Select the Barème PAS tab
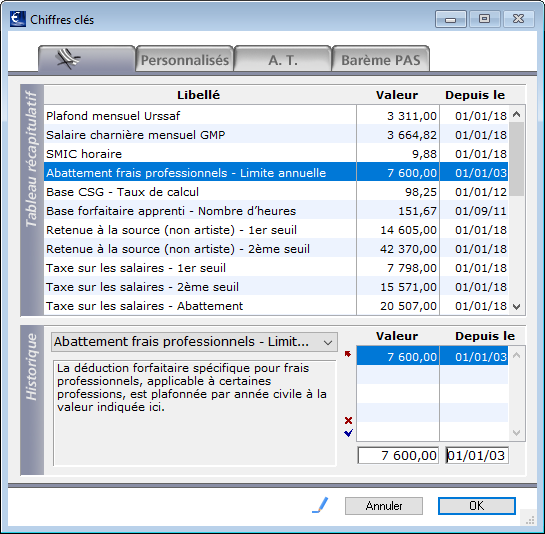Image resolution: width=545 pixels, height=534 pixels. coord(381,60)
